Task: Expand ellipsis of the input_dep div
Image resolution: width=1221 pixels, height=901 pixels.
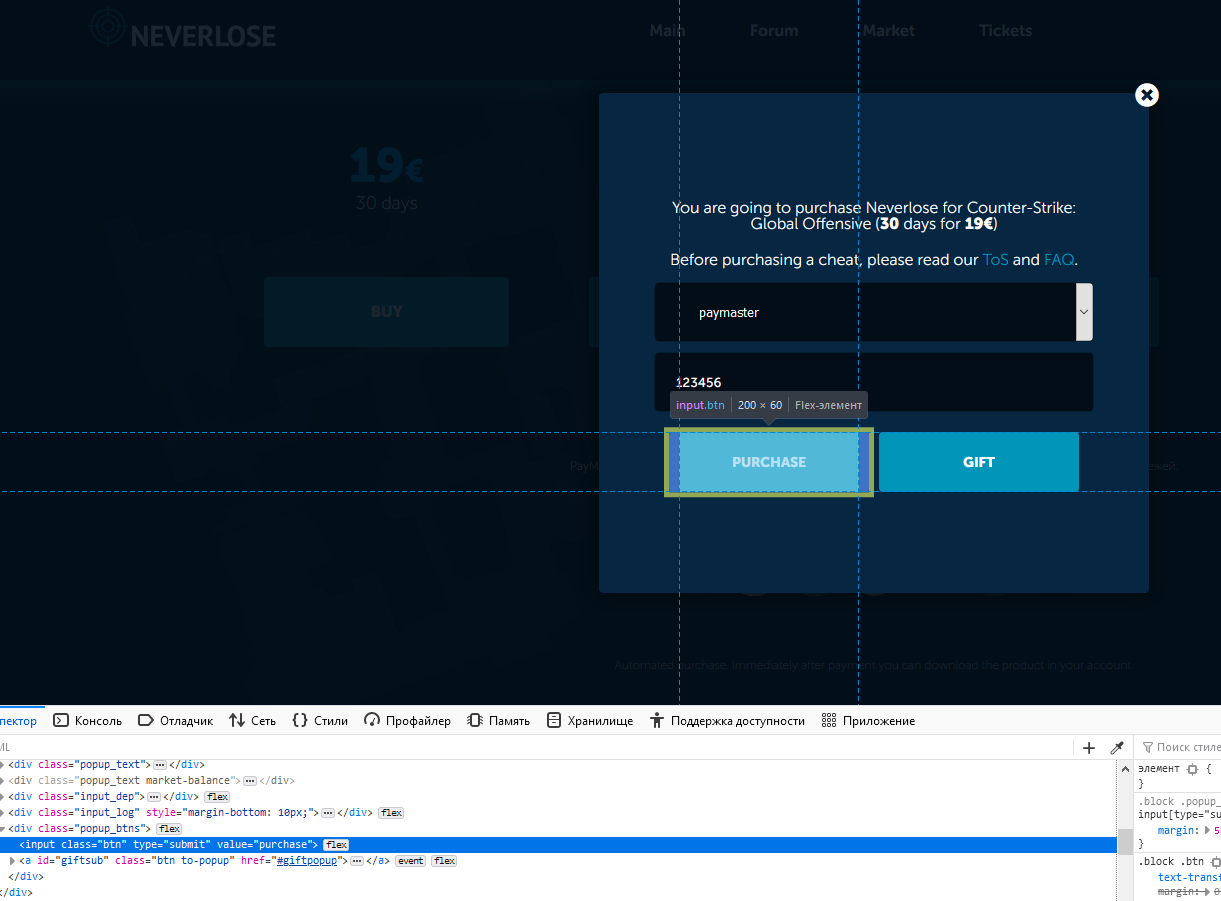Action: click(x=154, y=797)
